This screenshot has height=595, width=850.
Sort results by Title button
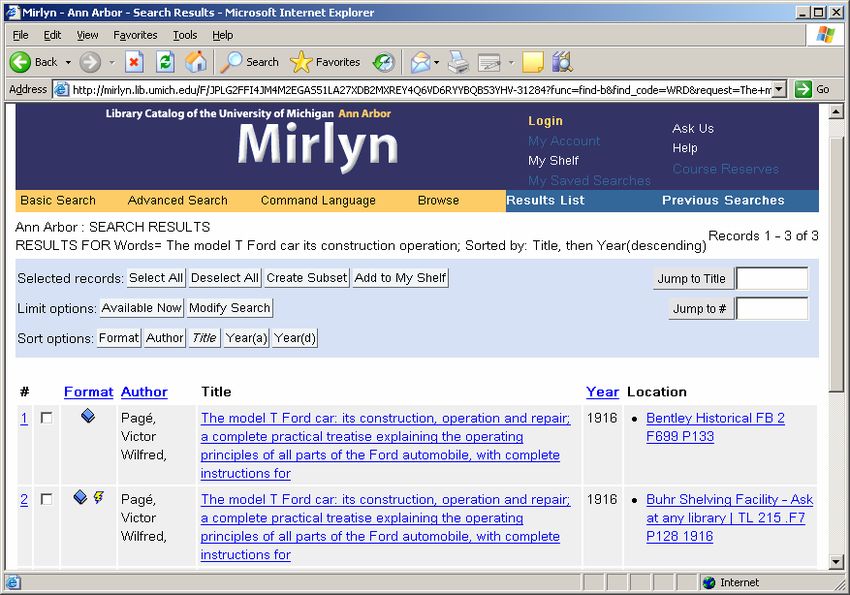click(204, 338)
